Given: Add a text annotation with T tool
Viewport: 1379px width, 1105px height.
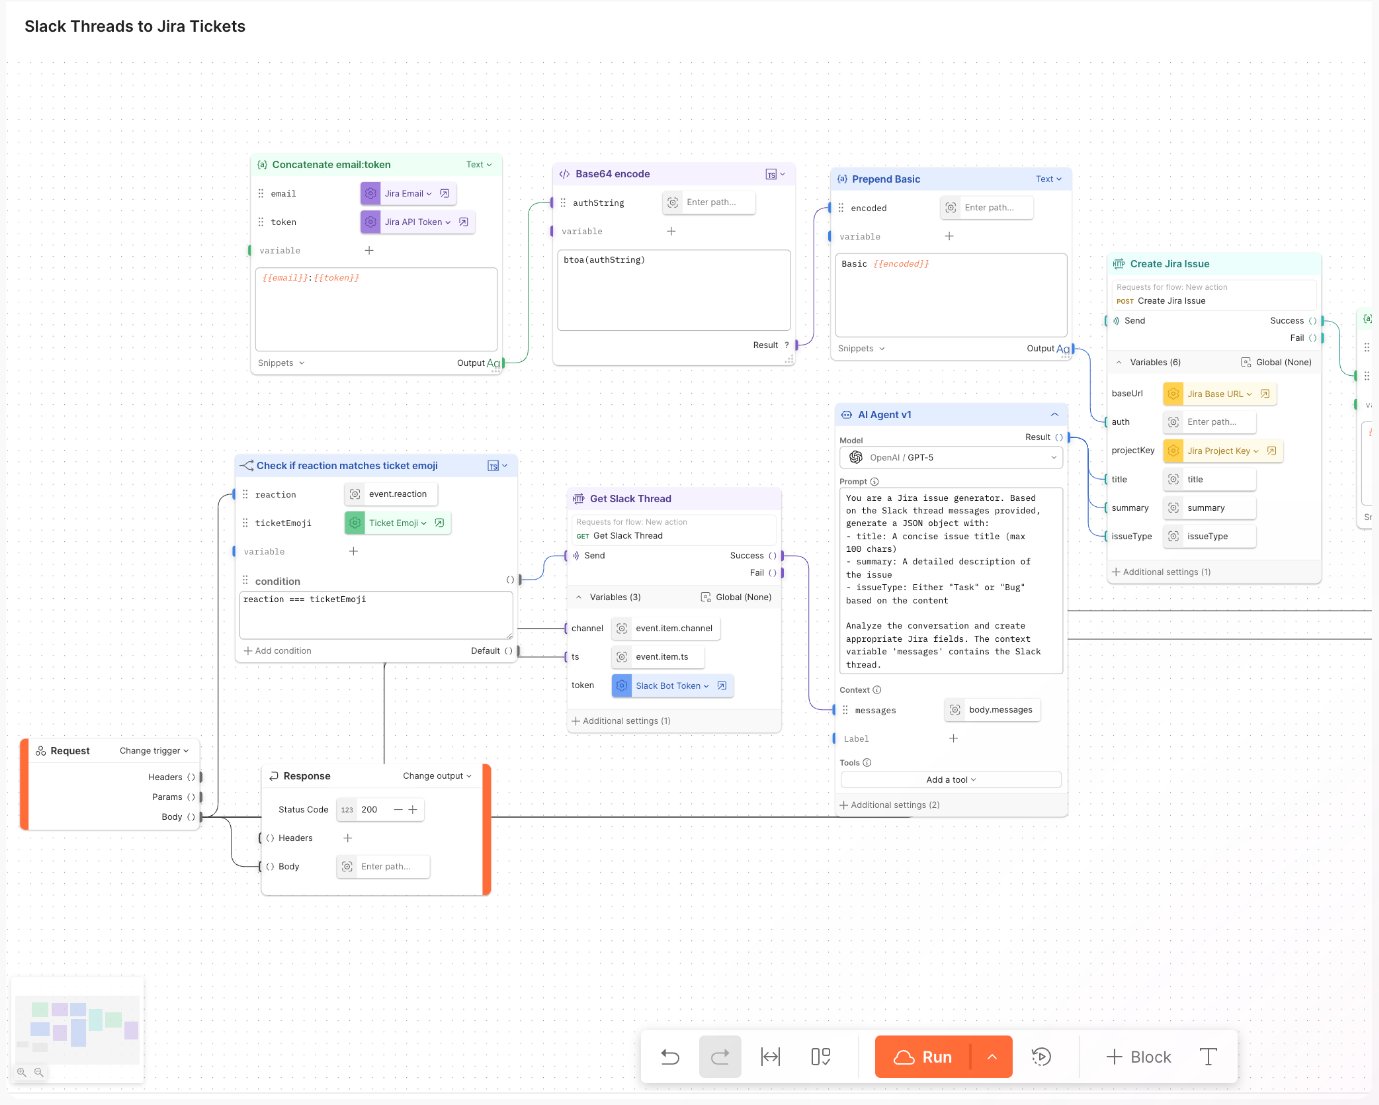Looking at the screenshot, I should click(x=1208, y=1057).
